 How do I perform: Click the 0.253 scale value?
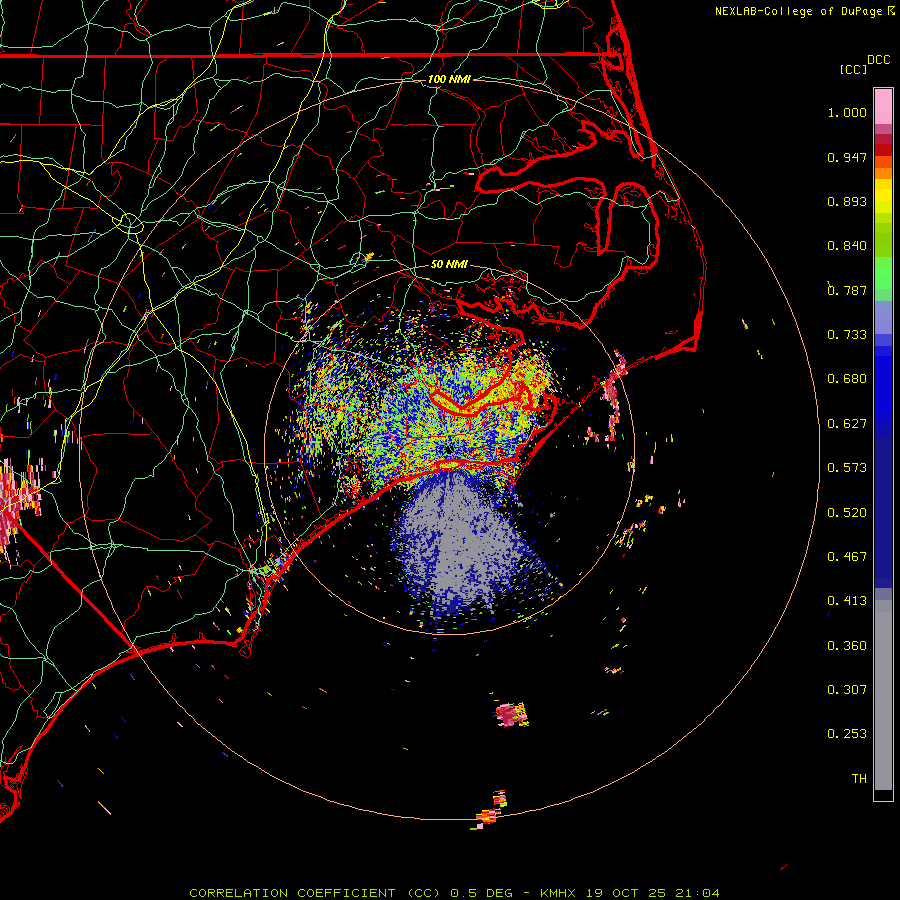click(847, 734)
